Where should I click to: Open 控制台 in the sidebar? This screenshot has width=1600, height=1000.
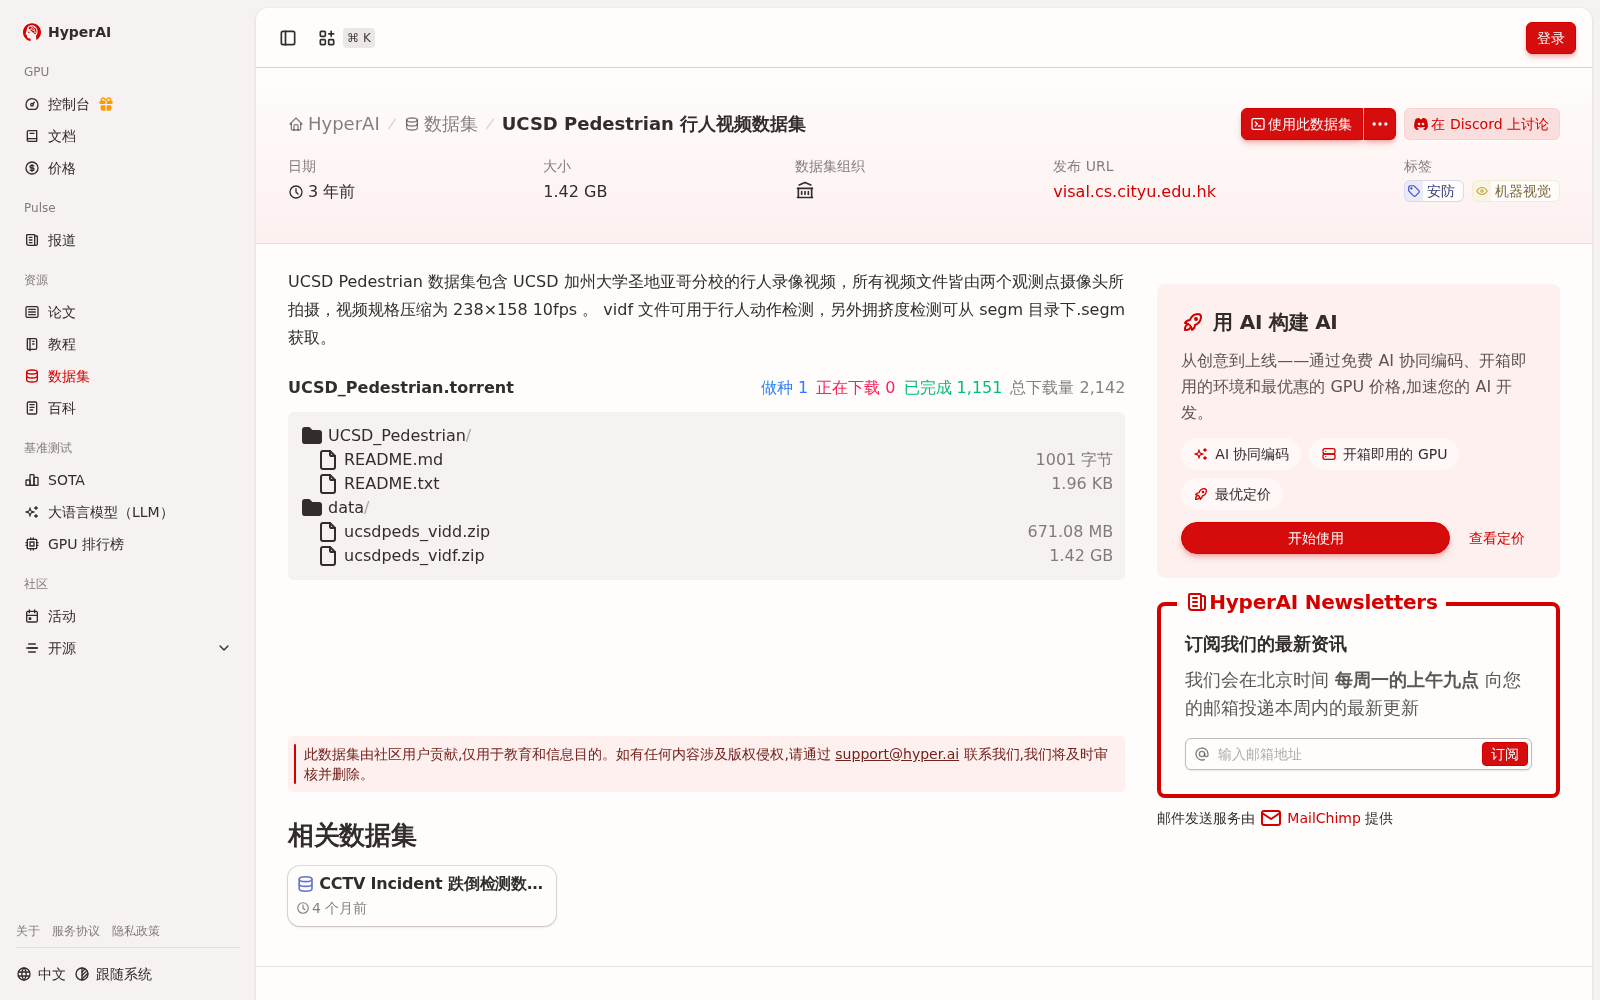pyautogui.click(x=69, y=104)
